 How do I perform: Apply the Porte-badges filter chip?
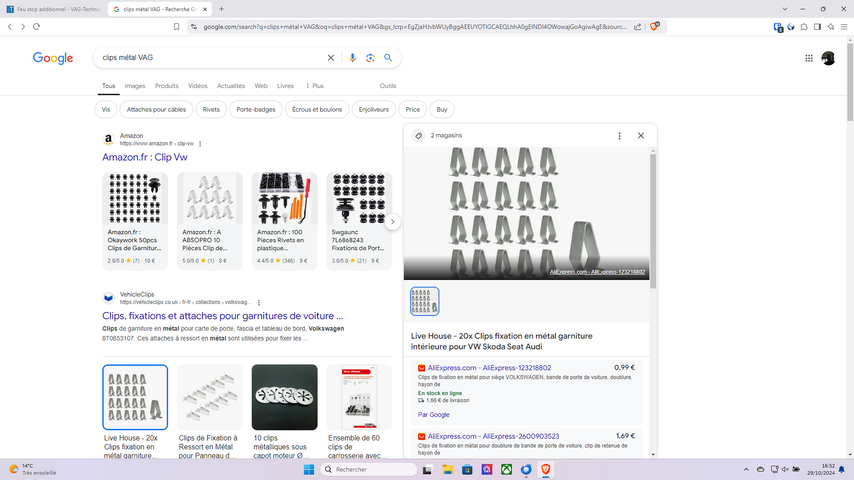click(x=256, y=110)
